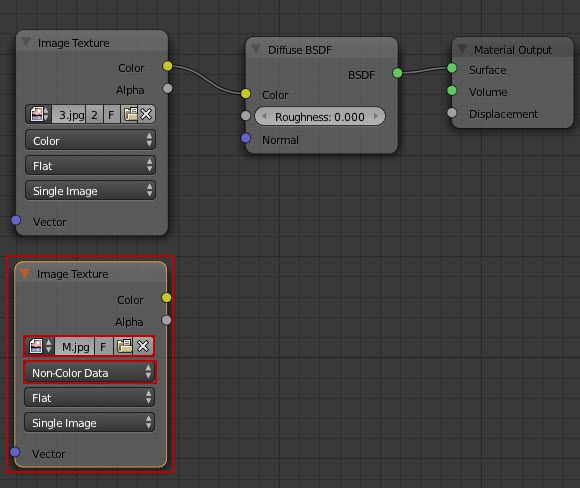Collapse the Diffuse BSDF node triangle
This screenshot has height=488, width=580.
256,49
